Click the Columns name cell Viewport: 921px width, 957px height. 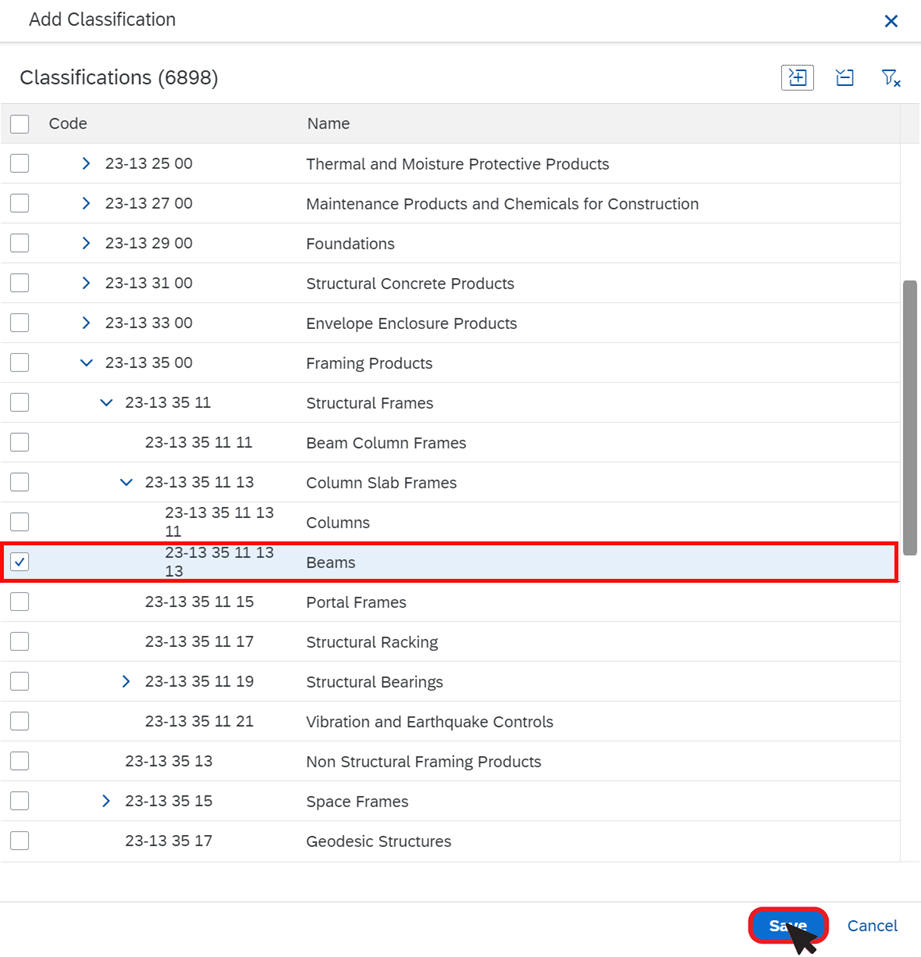(338, 522)
